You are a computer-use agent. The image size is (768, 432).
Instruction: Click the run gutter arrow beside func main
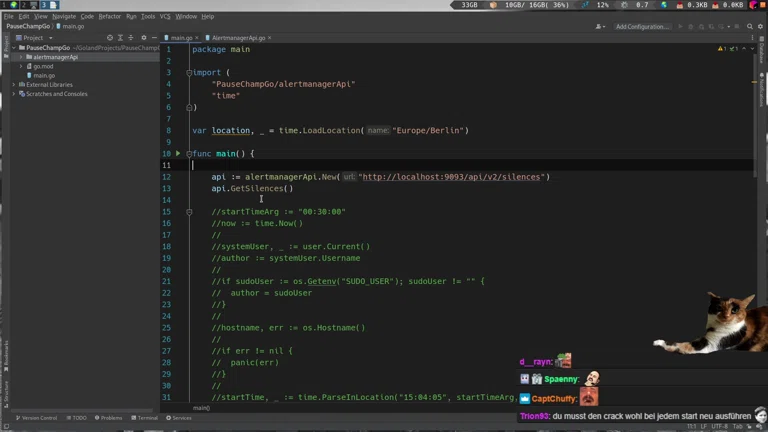[x=180, y=153]
